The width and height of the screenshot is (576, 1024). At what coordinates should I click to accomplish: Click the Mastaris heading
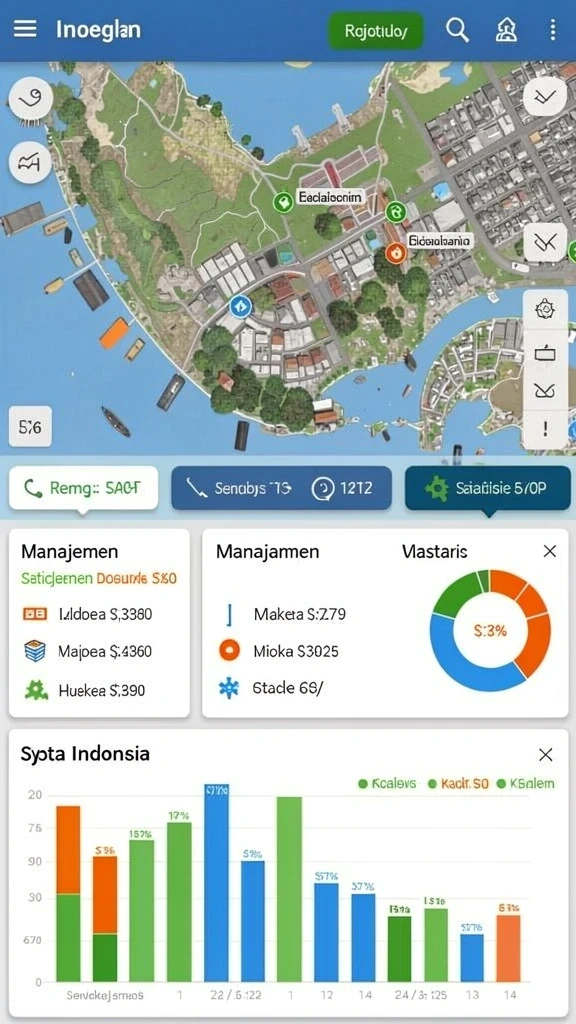point(435,551)
